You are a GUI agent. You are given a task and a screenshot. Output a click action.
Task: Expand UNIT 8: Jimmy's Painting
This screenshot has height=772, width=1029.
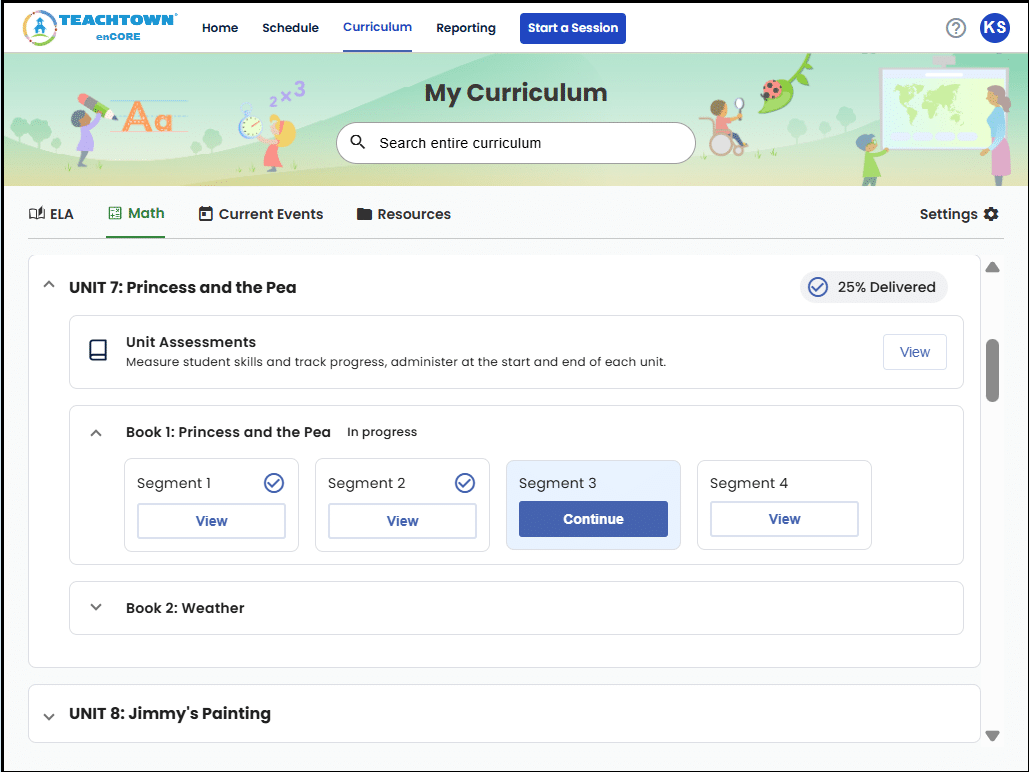tap(48, 715)
